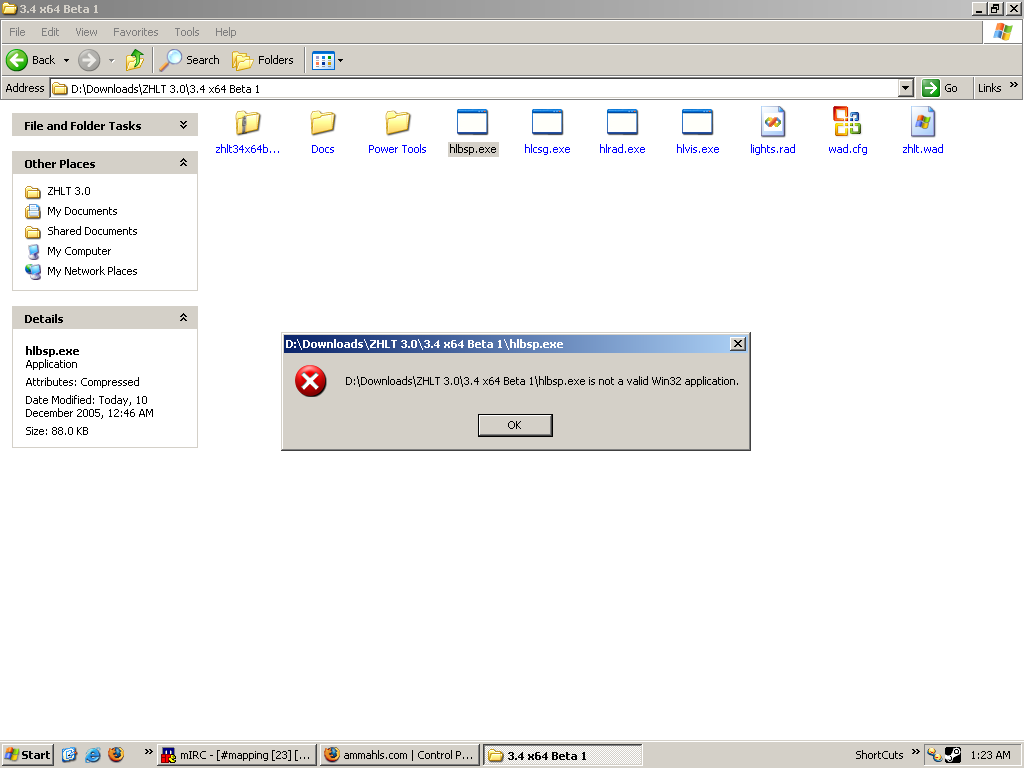The height and width of the screenshot is (768, 1024).
Task: Go to My Documents link
Action: point(82,211)
